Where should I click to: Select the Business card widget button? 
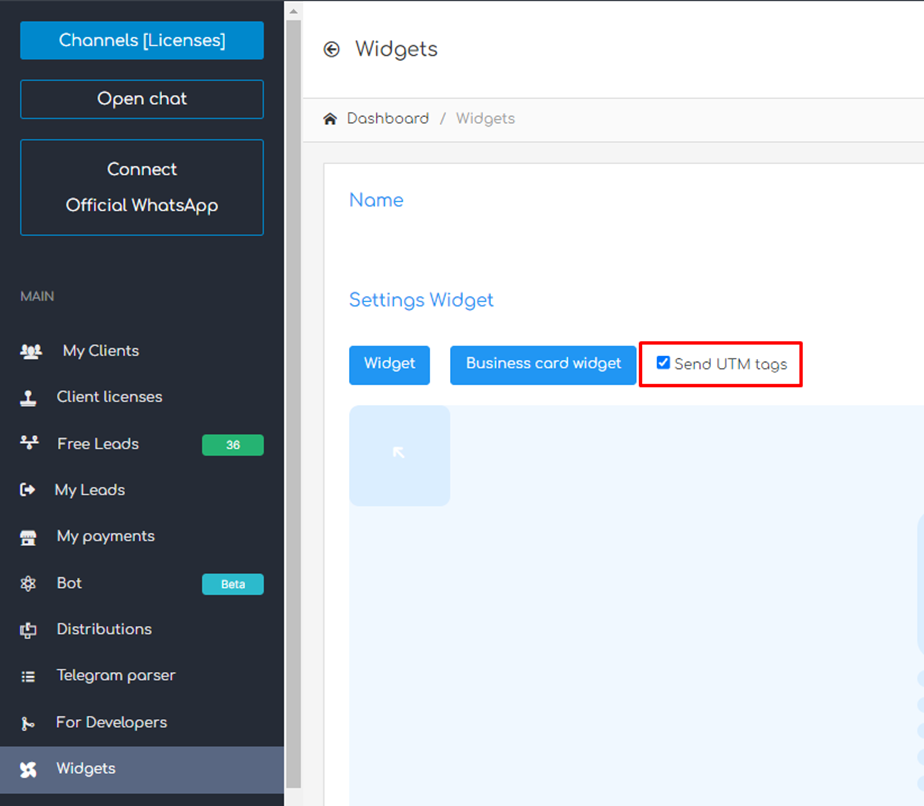[x=543, y=364]
